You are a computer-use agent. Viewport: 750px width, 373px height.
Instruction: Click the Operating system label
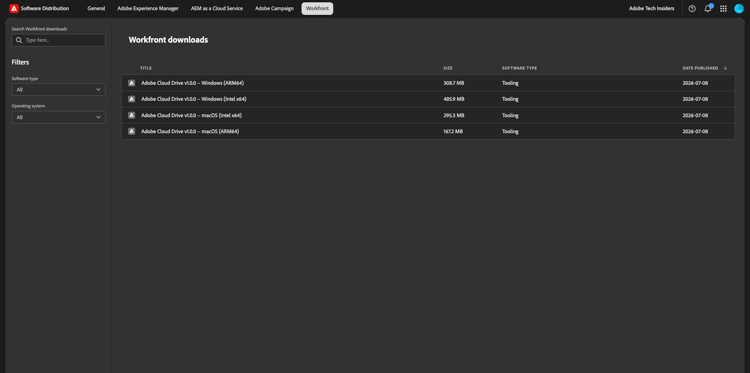click(x=28, y=106)
